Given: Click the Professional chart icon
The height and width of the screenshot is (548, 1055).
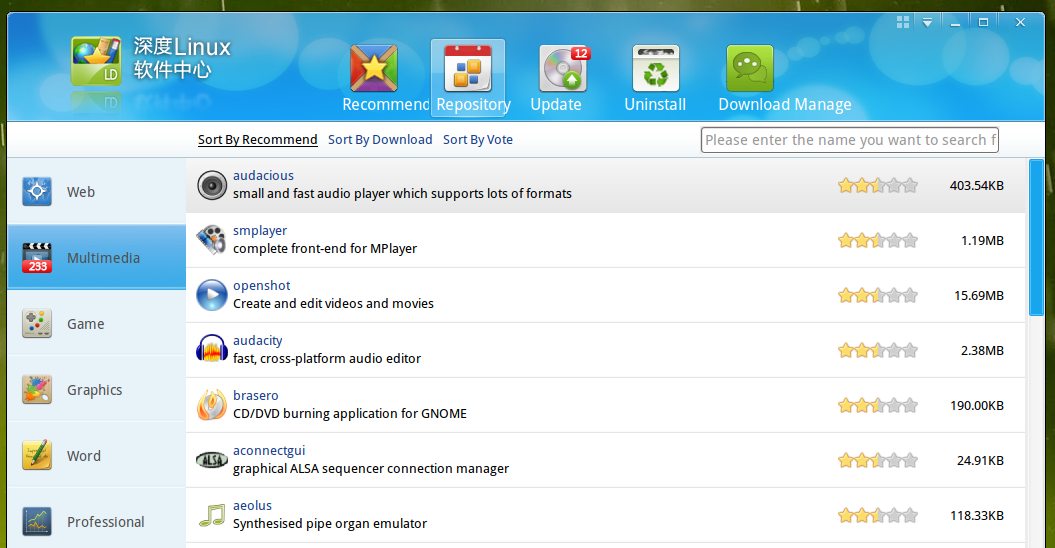Looking at the screenshot, I should coord(37,521).
